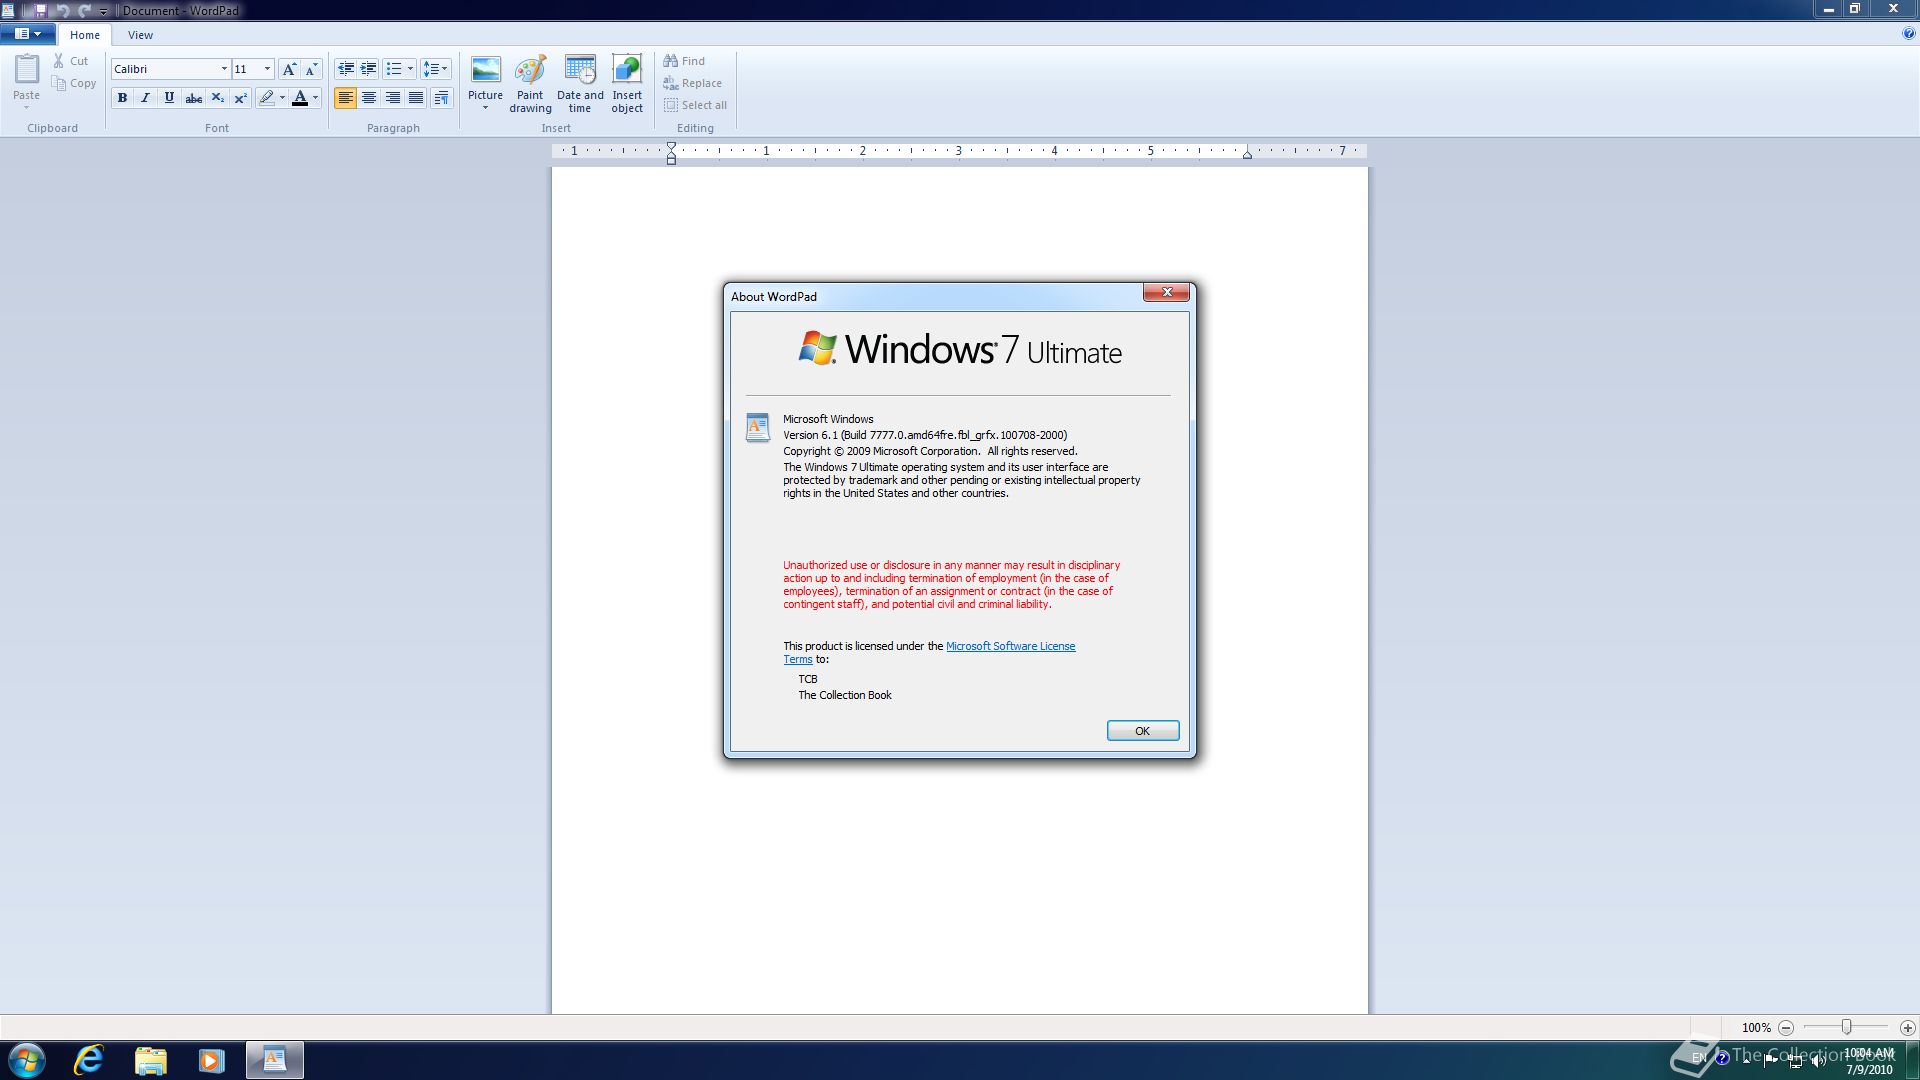Click the zoom slider handle
1920x1080 pixels.
tap(1847, 1027)
